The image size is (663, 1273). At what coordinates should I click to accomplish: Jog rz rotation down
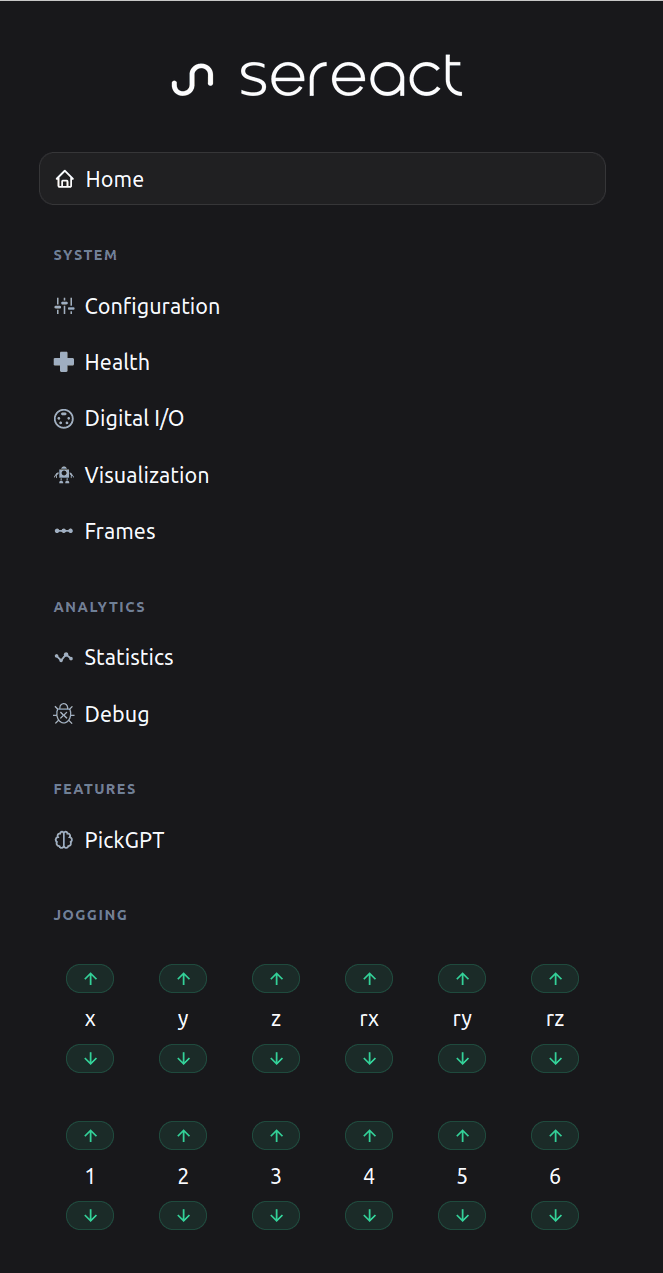pos(555,1059)
